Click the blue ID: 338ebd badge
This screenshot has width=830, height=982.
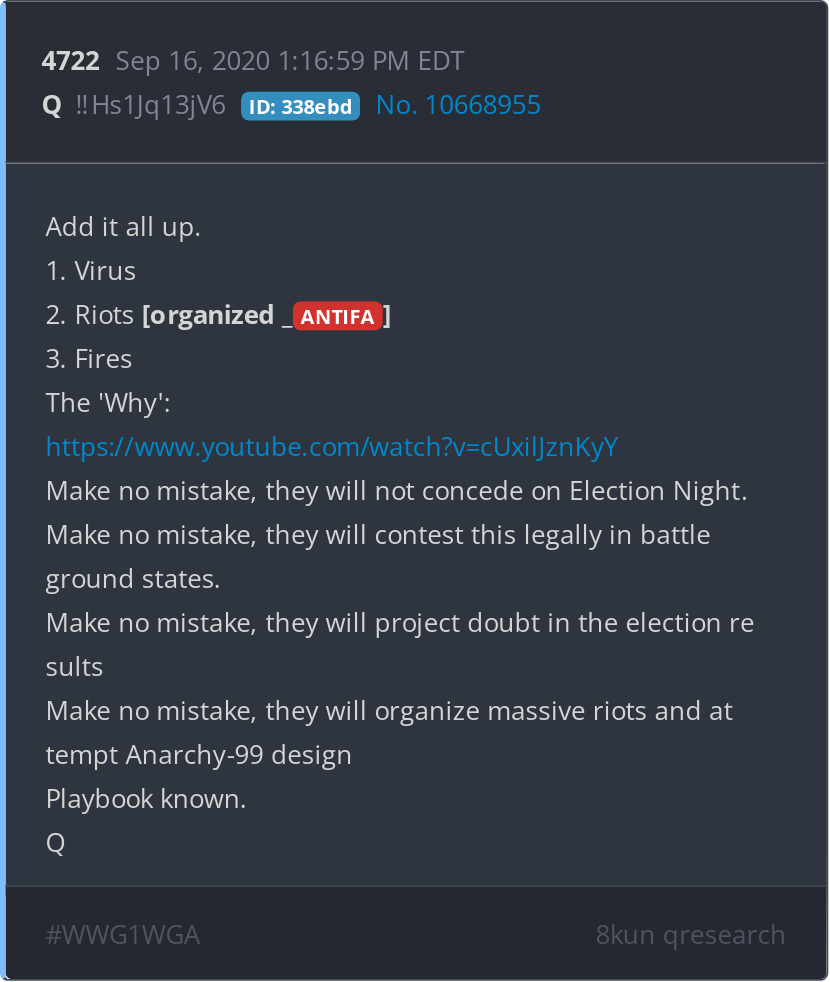(300, 106)
